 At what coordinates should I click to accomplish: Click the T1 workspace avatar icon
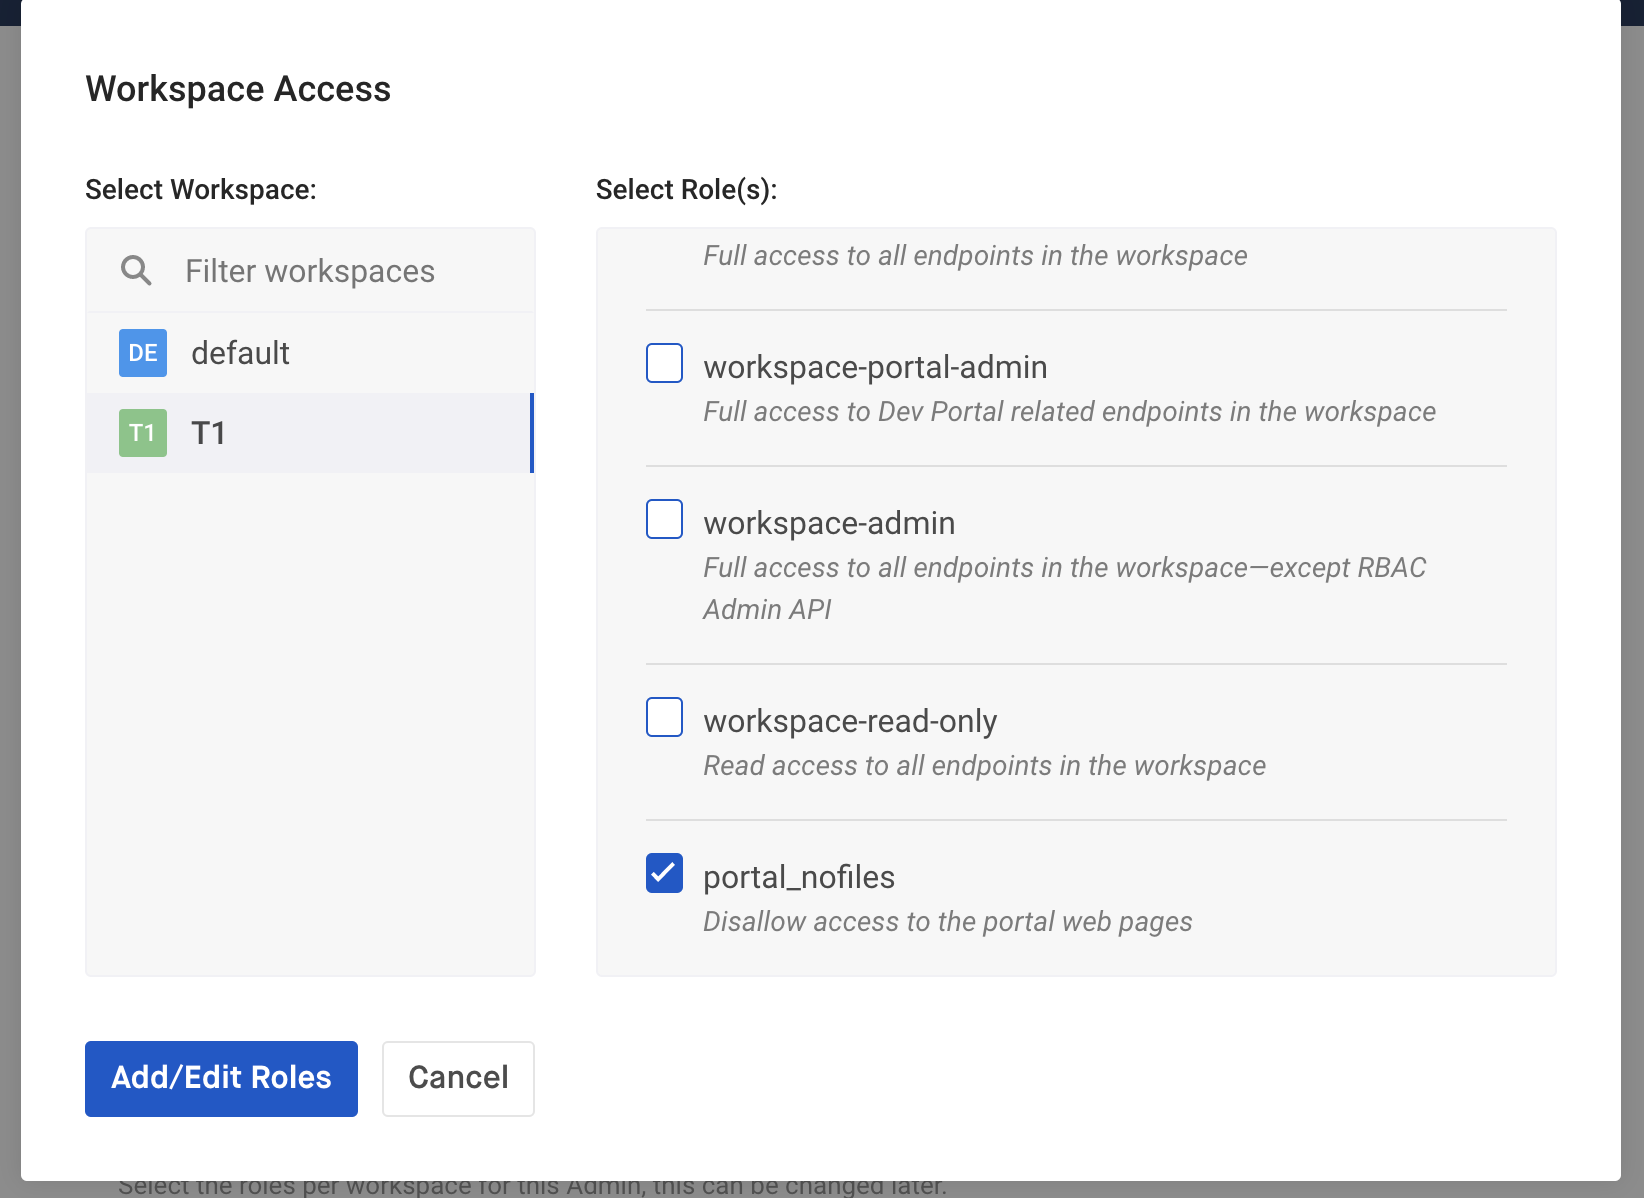142,432
